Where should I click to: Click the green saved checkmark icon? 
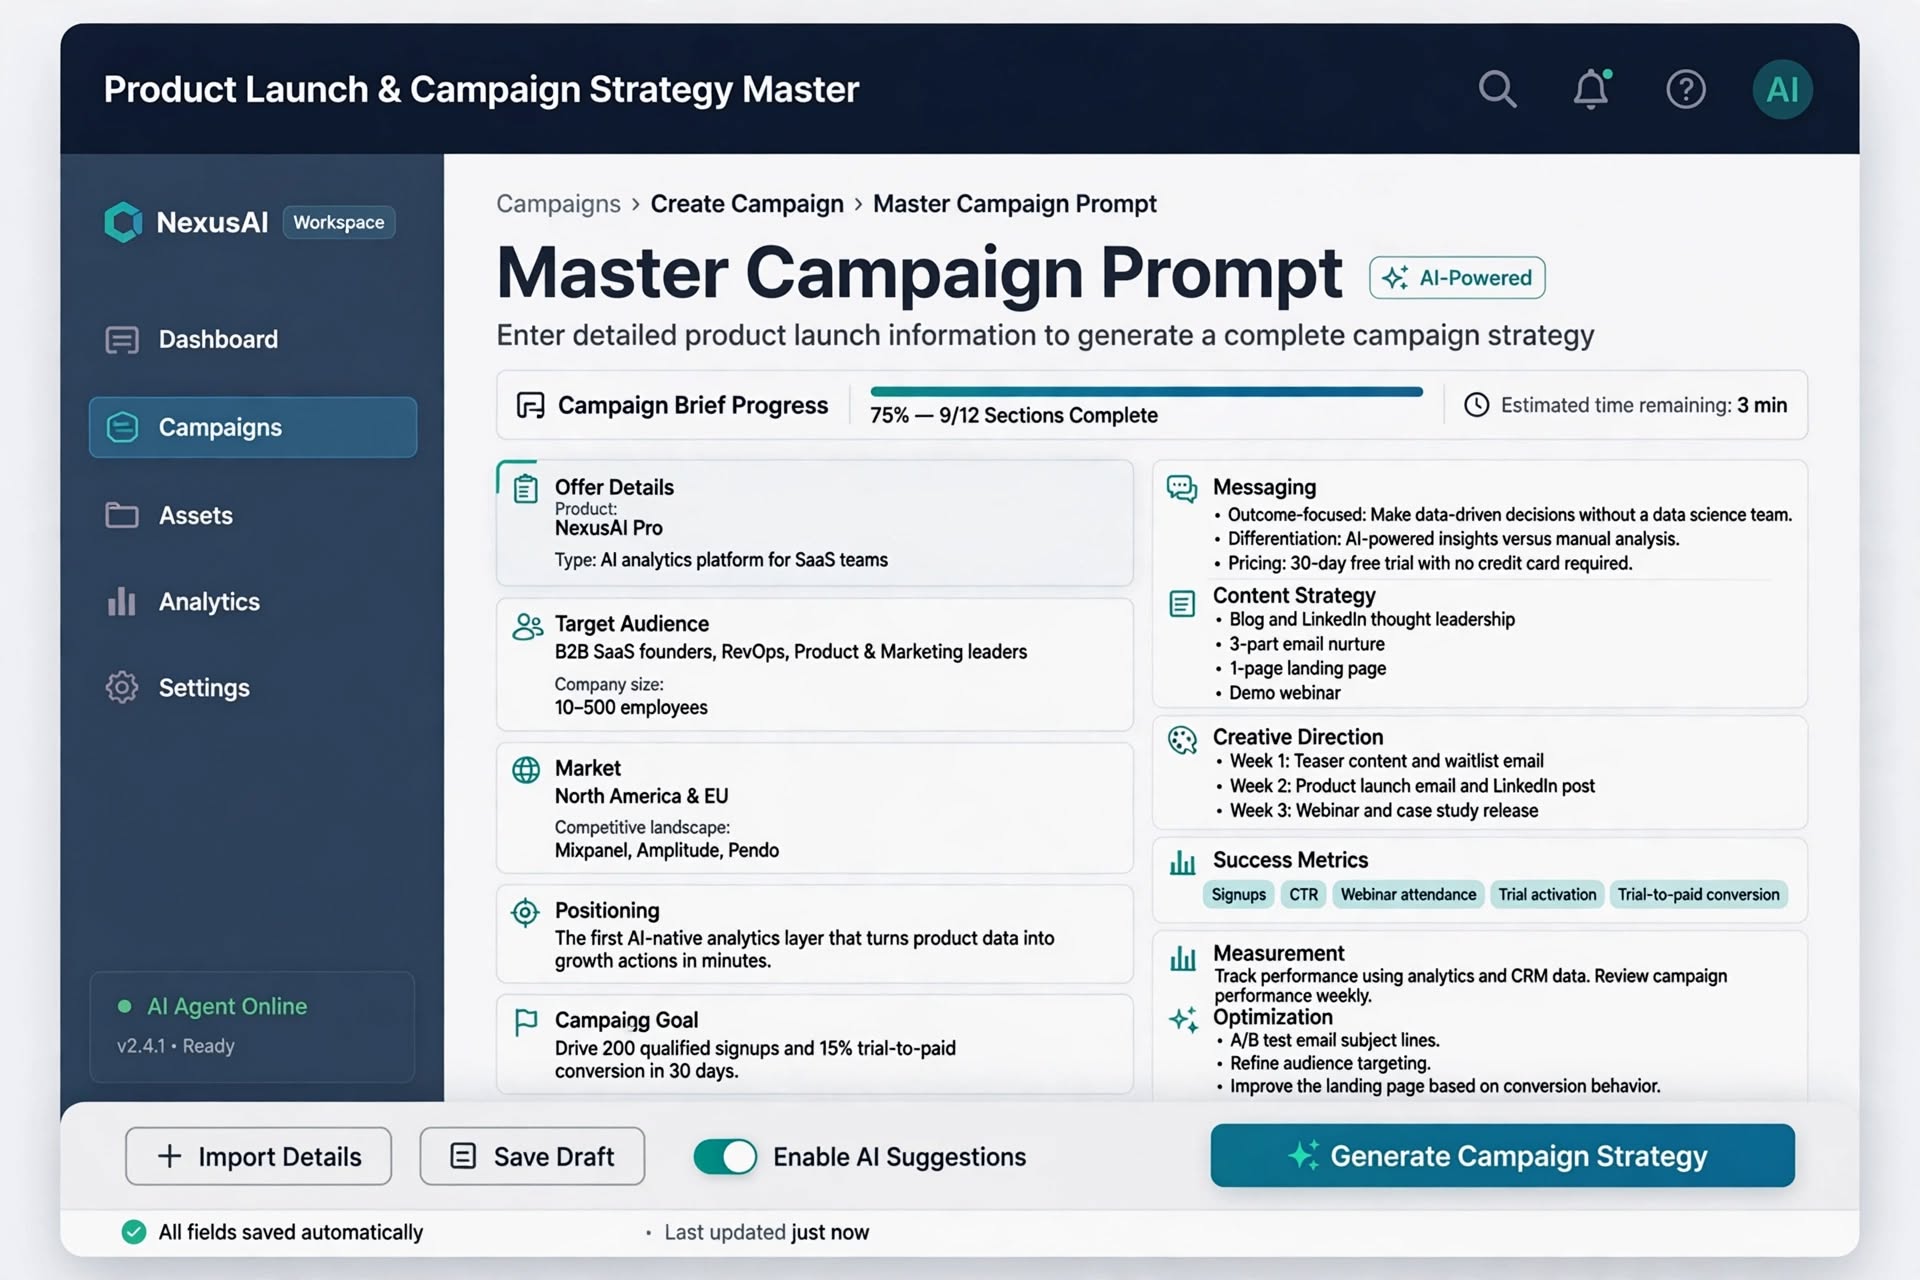tap(134, 1232)
